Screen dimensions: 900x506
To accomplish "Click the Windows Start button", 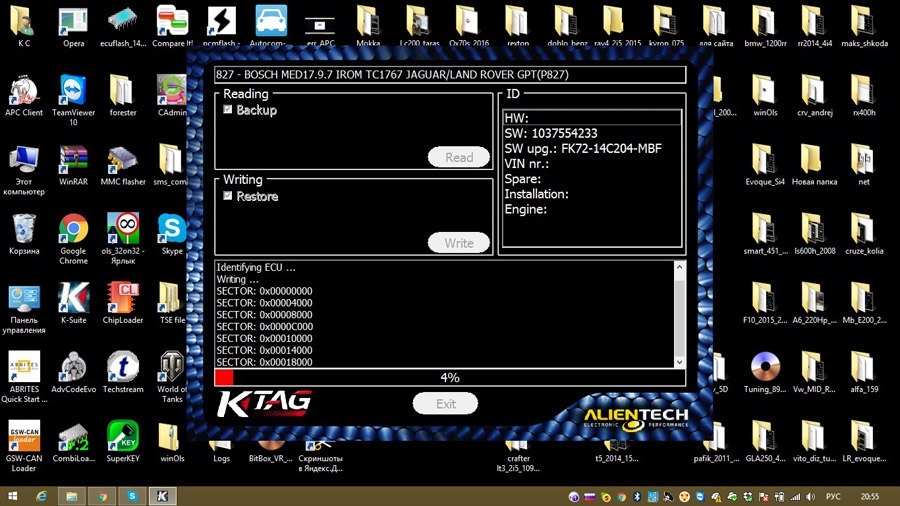I will [11, 496].
